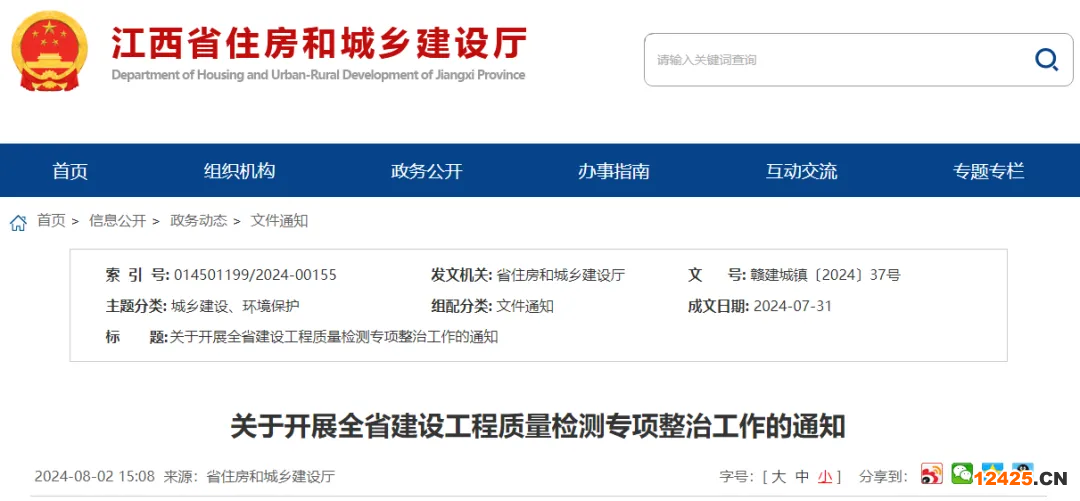Click the national emblem logo
1080x501 pixels.
[50, 50]
